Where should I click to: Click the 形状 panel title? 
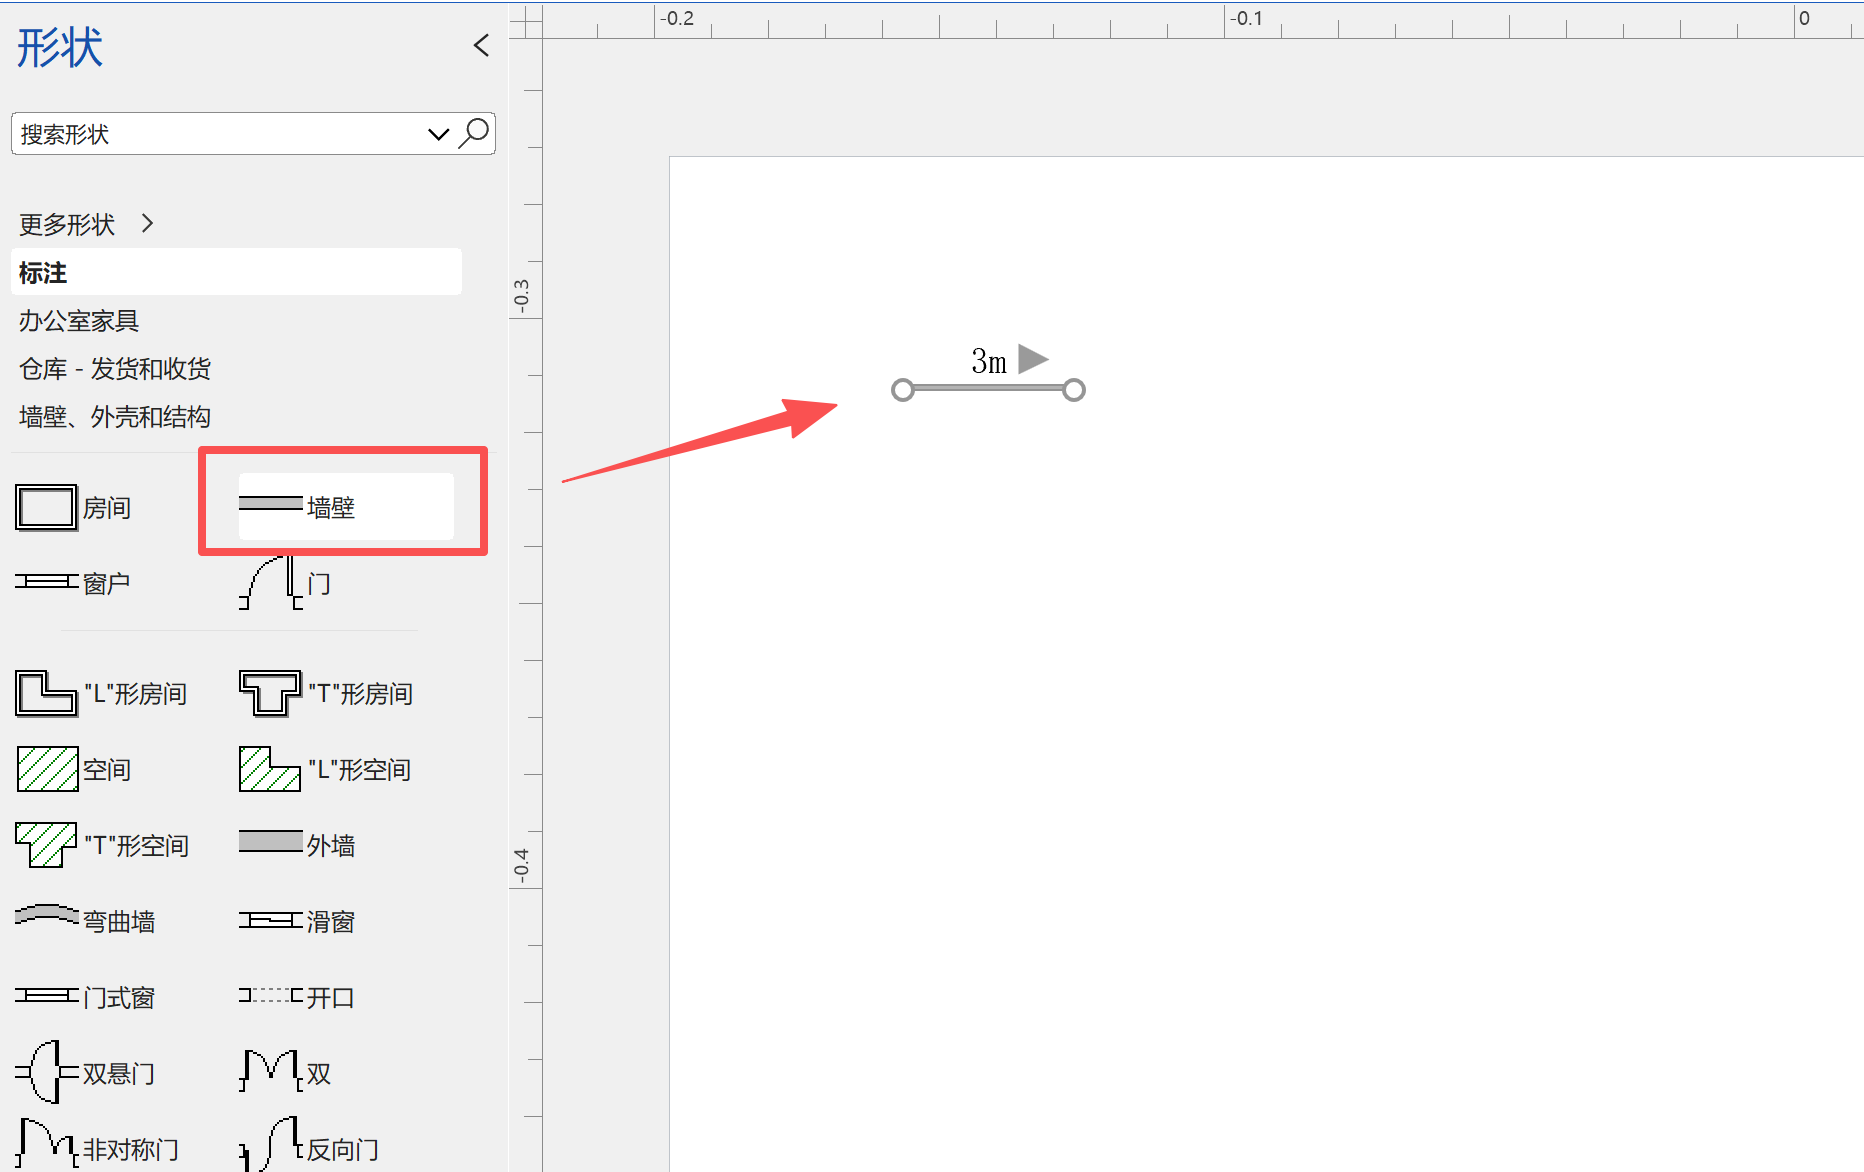(x=60, y=48)
